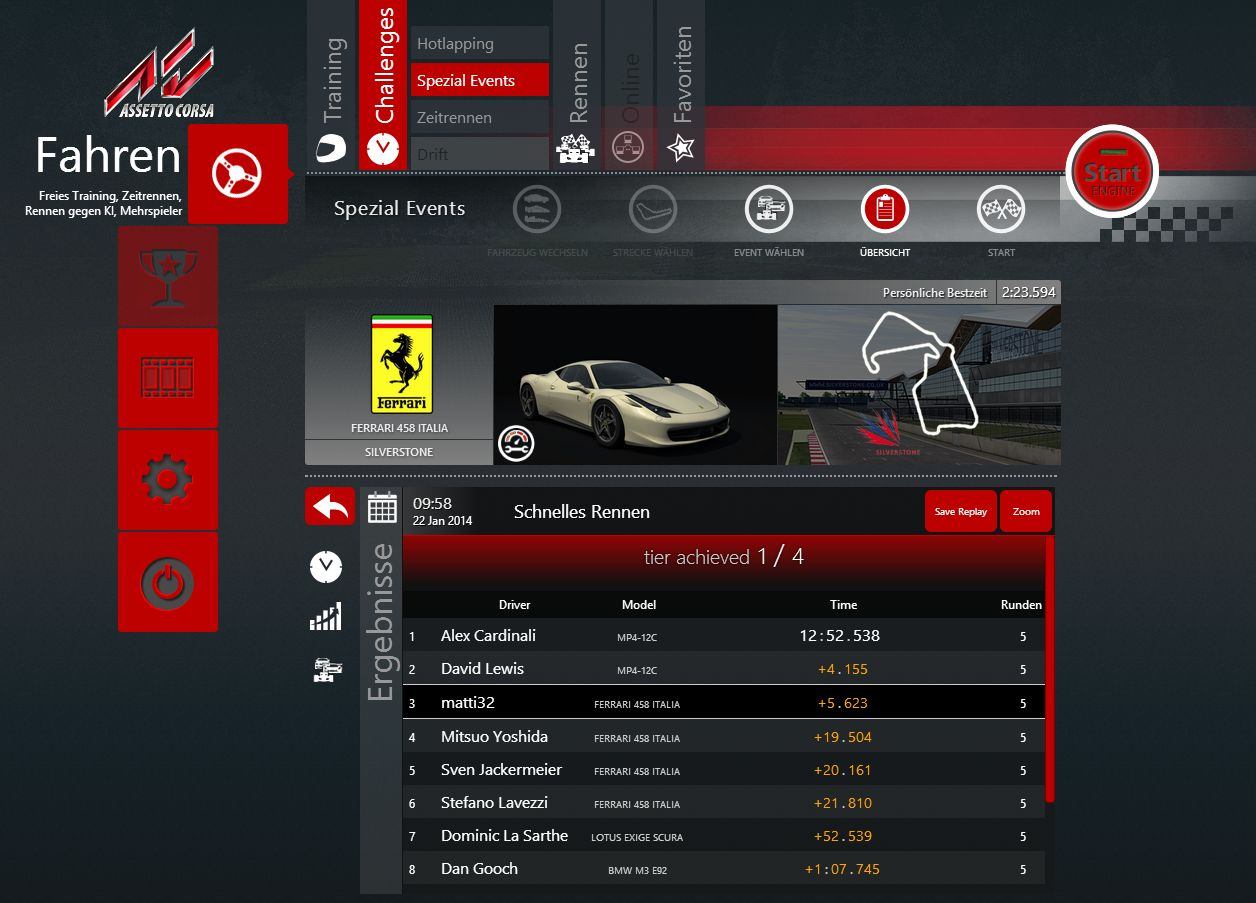
Task: Click the Driver column header
Action: pyautogui.click(x=515, y=604)
